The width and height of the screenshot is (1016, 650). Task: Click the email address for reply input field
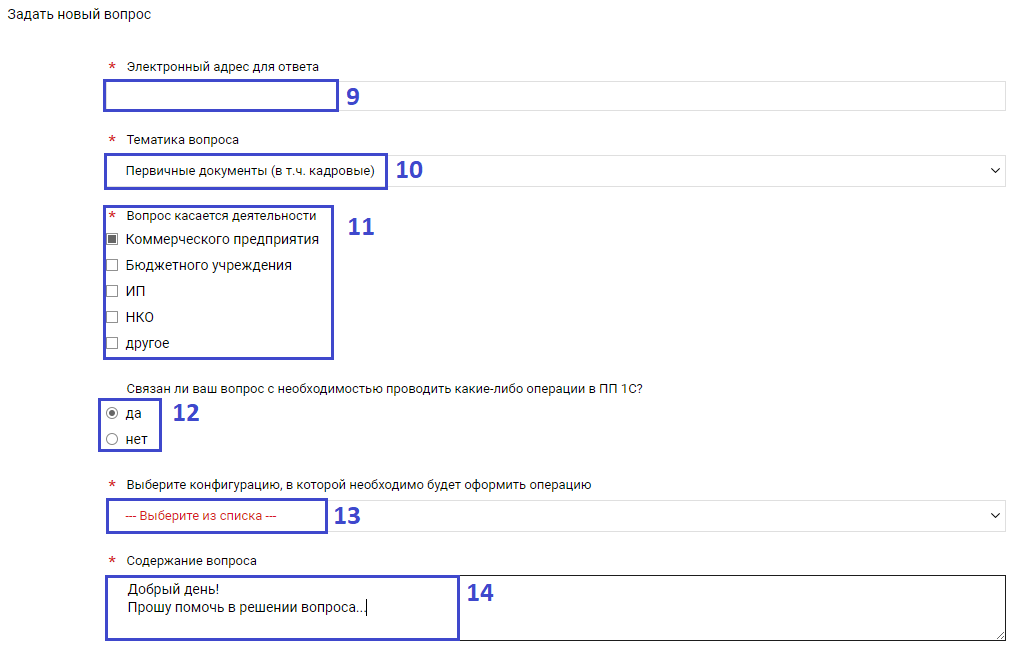(x=555, y=96)
